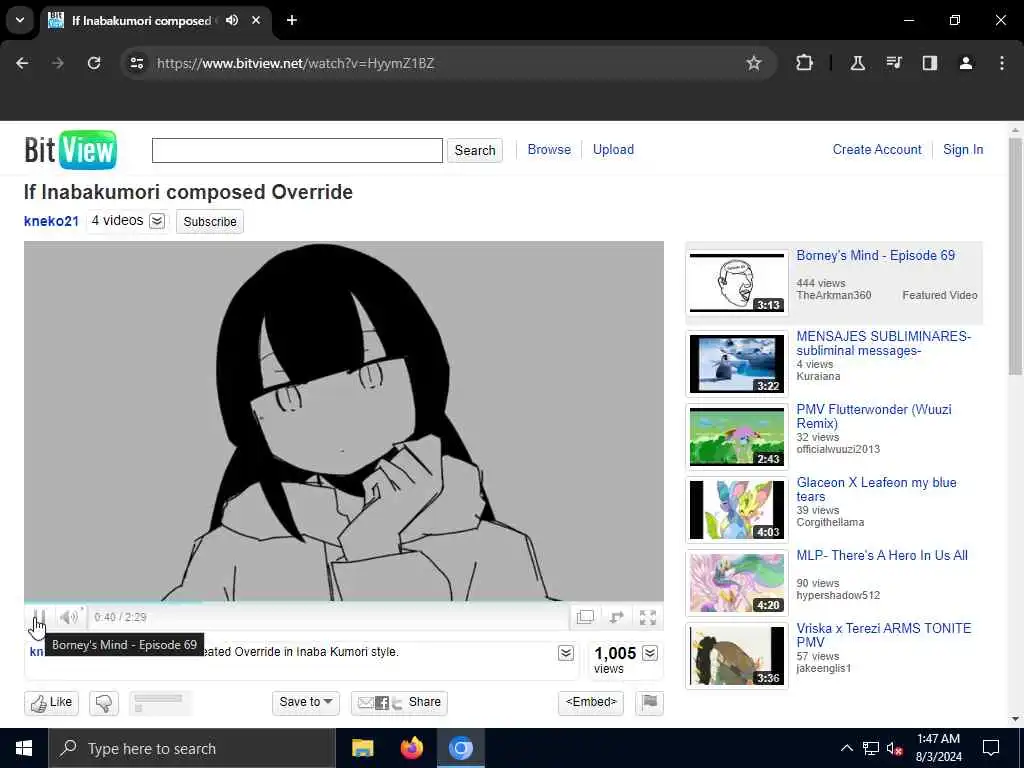This screenshot has height=768, width=1024.
Task: Open the notification center icon
Action: point(991,748)
